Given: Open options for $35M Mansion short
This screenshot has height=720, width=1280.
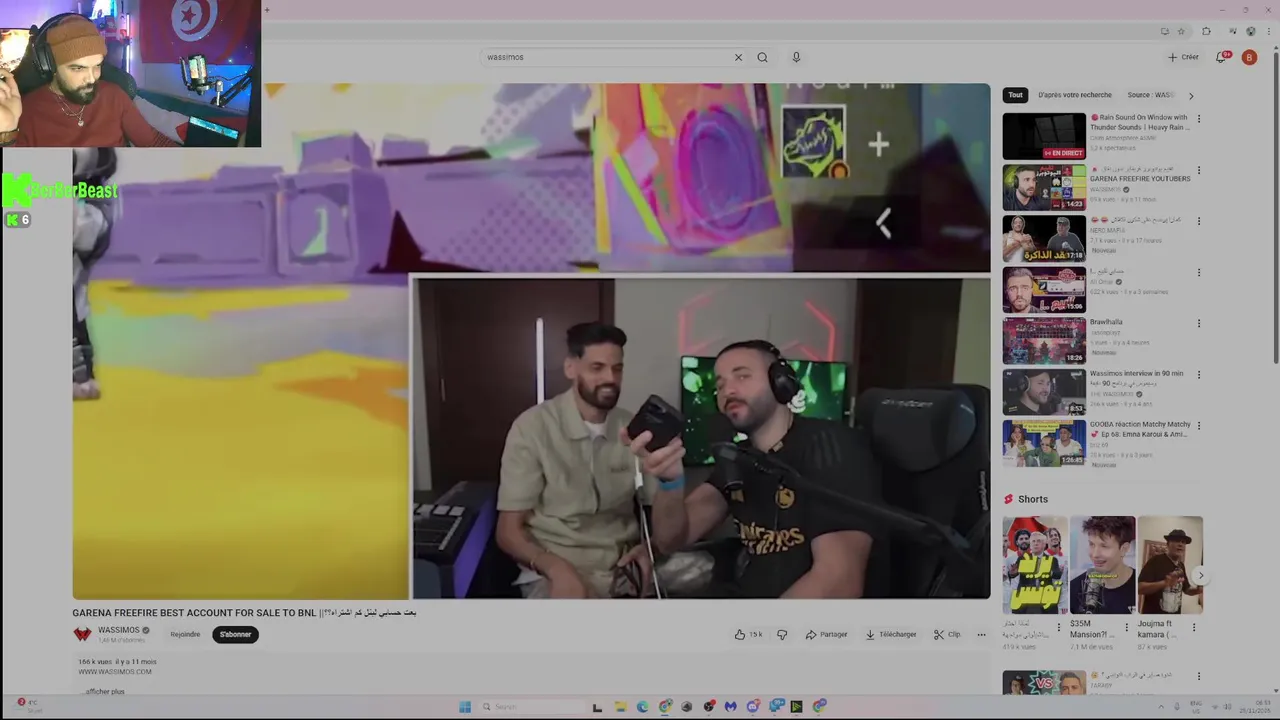Looking at the screenshot, I should [x=1126, y=627].
